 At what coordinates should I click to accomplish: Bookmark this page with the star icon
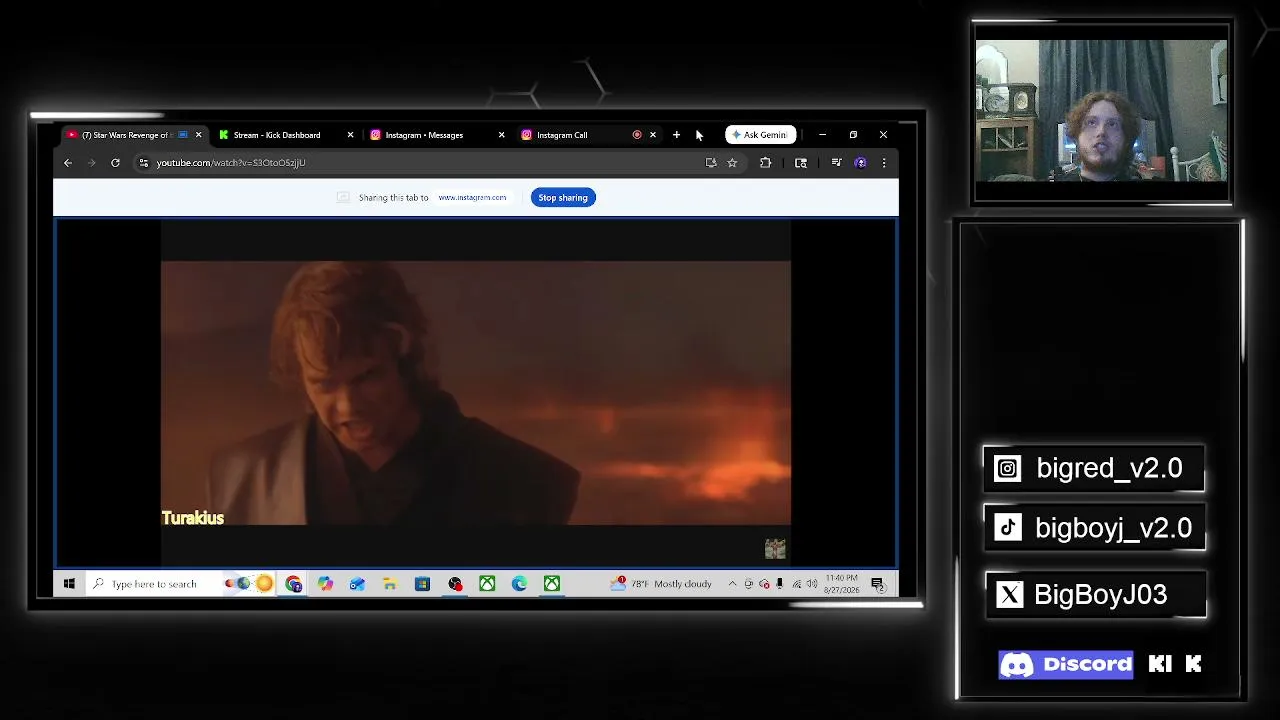732,163
